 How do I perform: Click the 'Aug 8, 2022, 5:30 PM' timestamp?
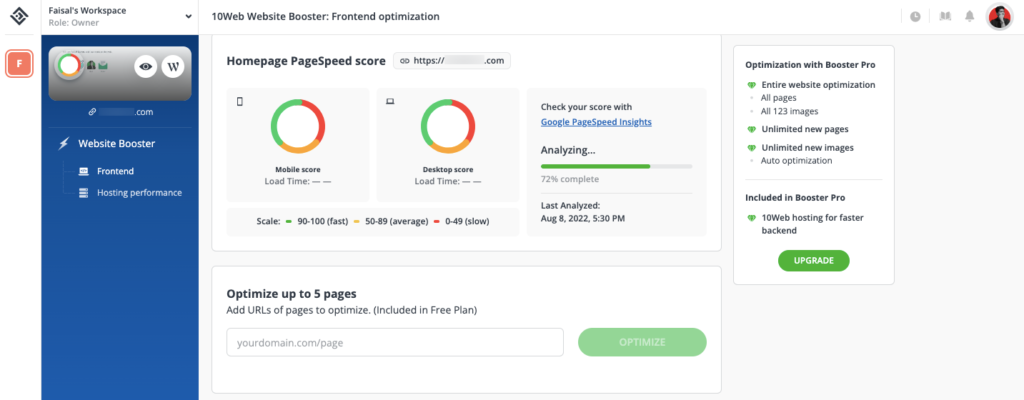pos(583,218)
